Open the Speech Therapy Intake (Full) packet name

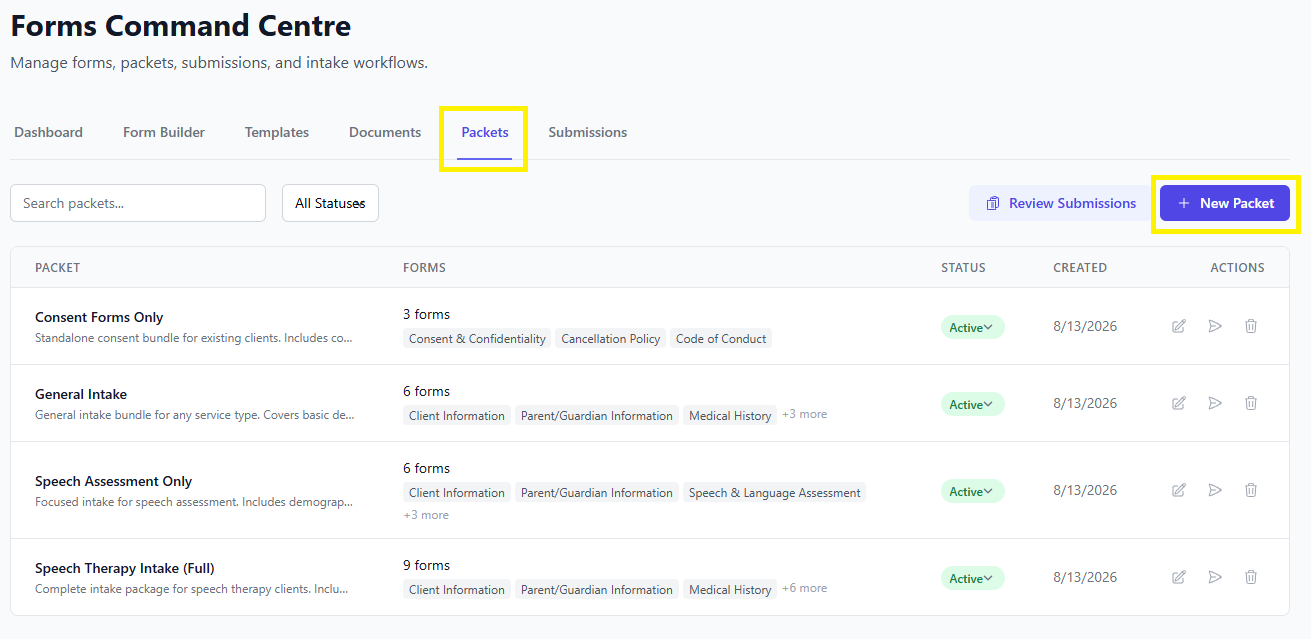[x=125, y=568]
